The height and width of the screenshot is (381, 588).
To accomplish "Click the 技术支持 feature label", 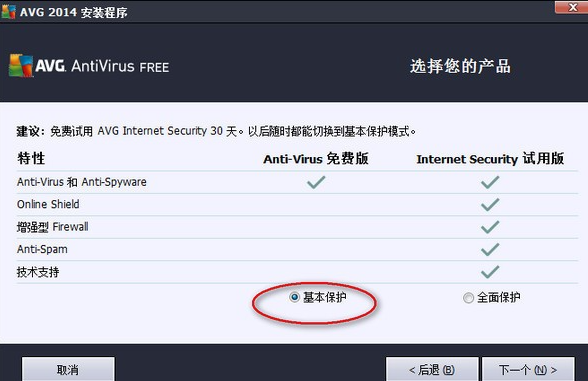I will click(38, 272).
